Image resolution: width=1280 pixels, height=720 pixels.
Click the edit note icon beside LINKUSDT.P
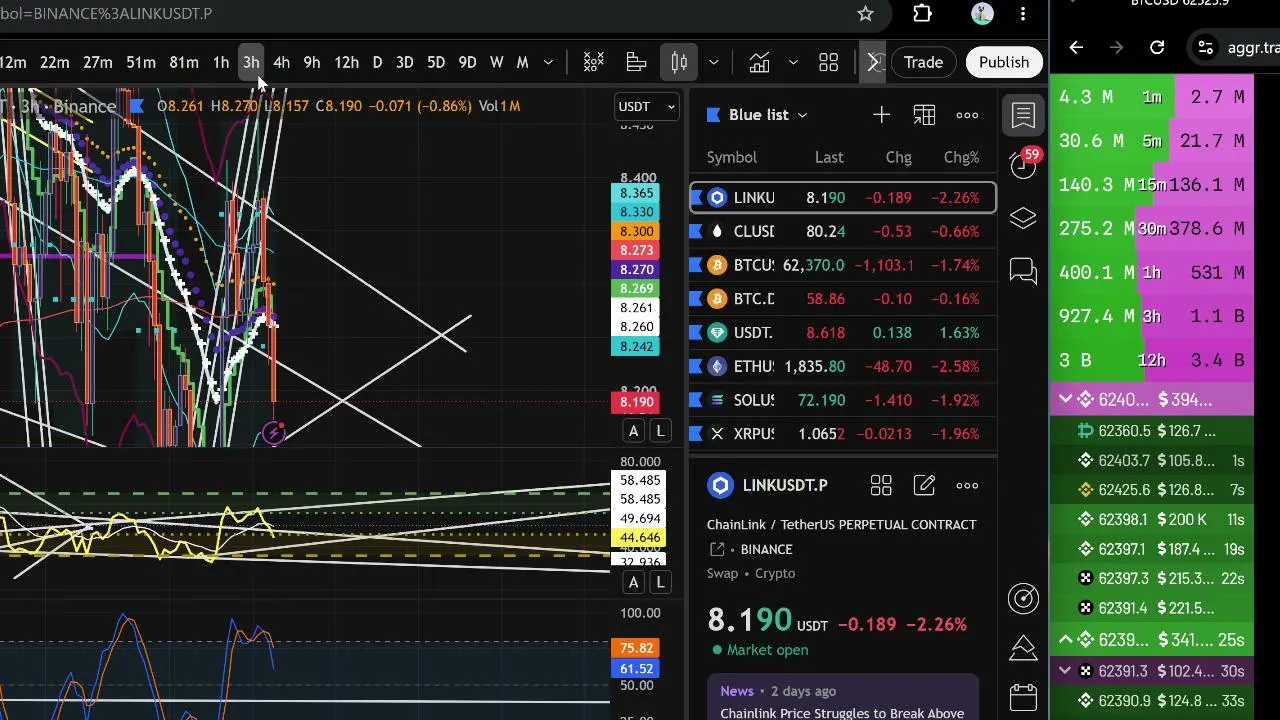coord(924,486)
